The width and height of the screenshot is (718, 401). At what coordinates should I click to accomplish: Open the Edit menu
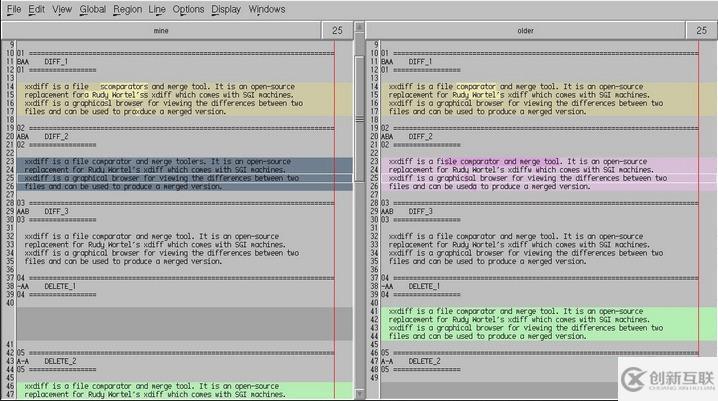pyautogui.click(x=36, y=9)
